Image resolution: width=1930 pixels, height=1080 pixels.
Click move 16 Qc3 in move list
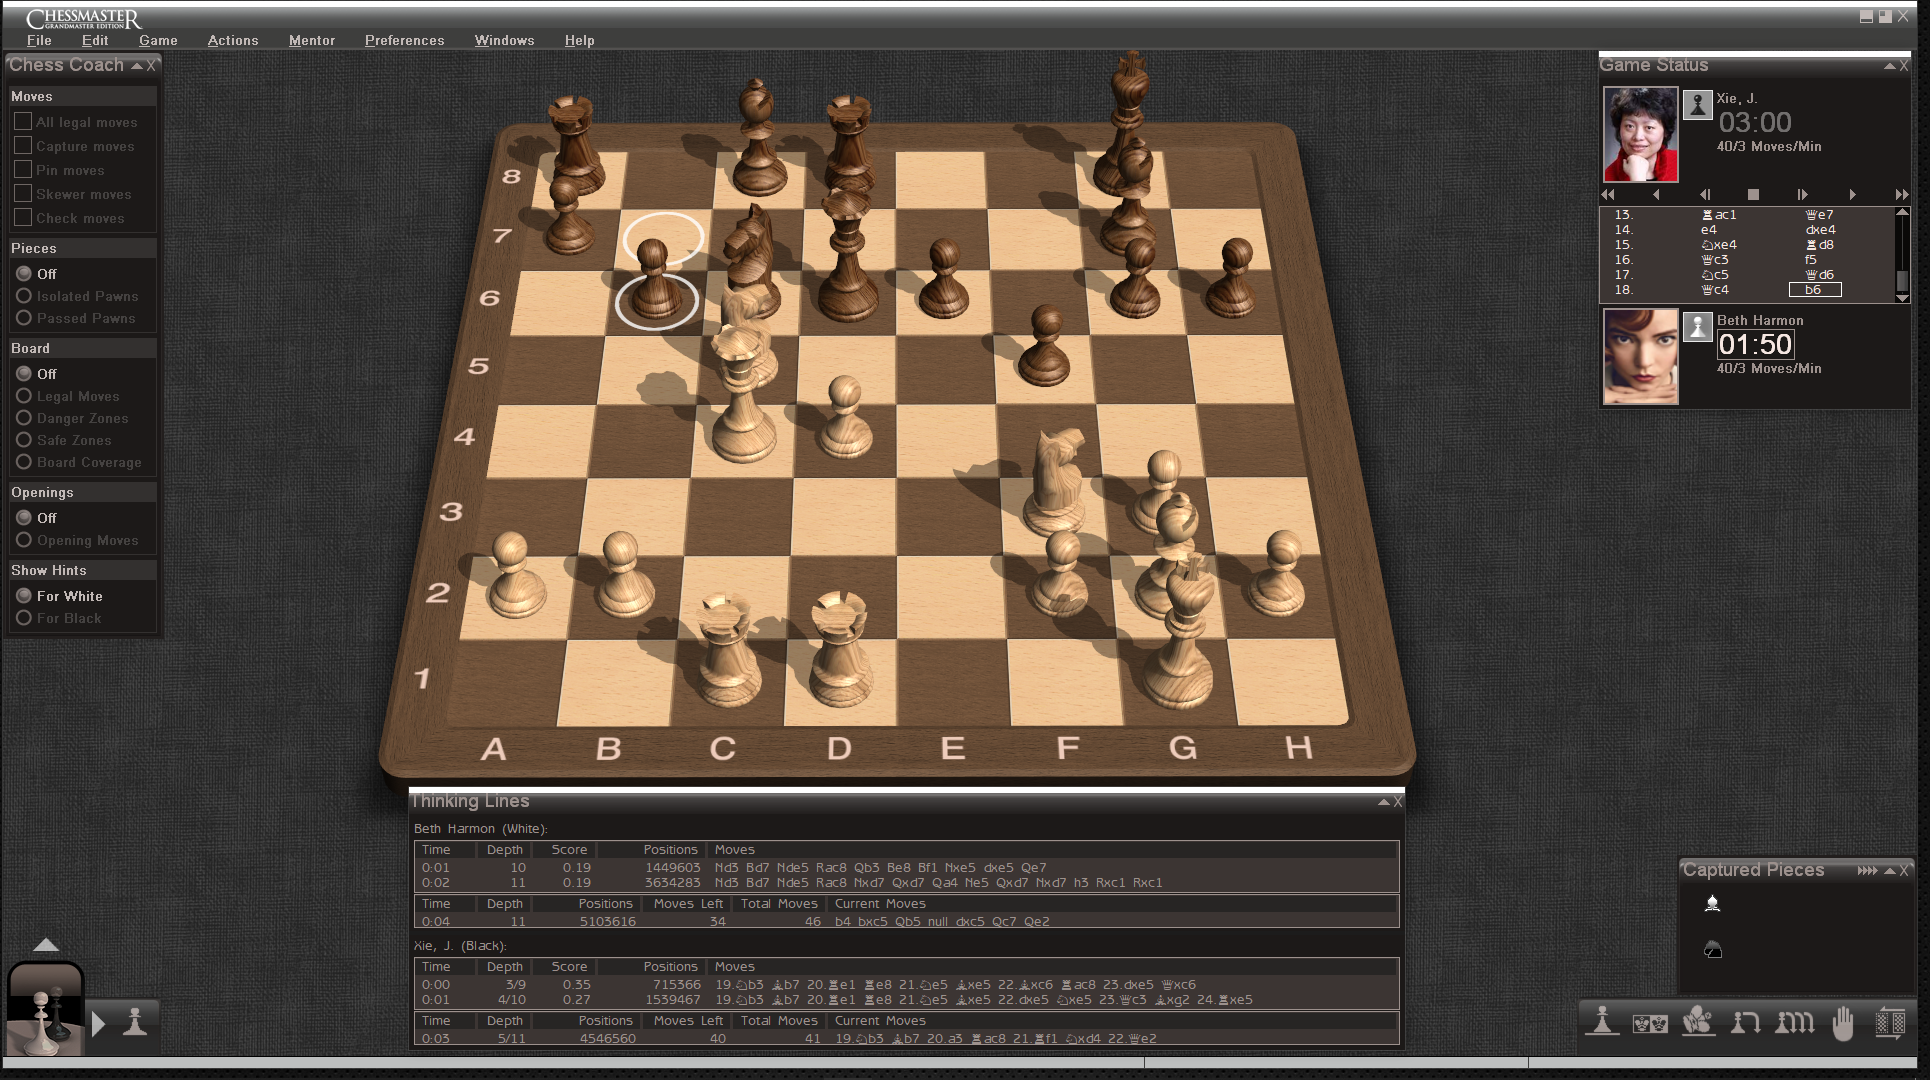tap(1715, 260)
